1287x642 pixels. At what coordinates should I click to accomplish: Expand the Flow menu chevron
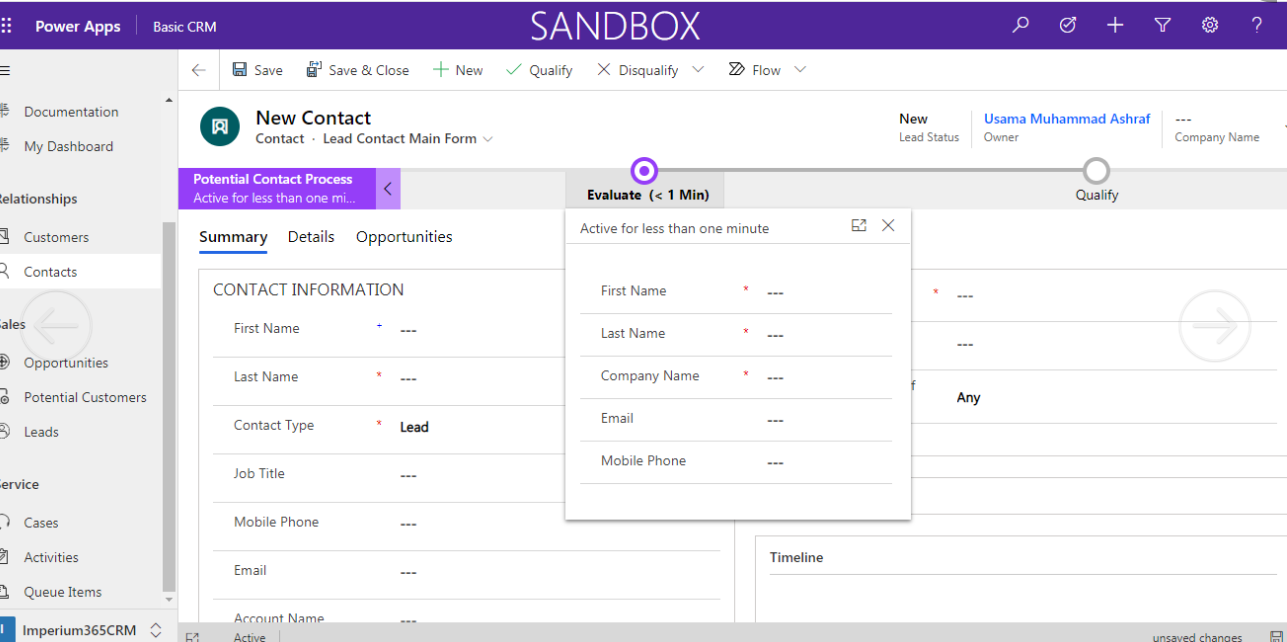click(800, 70)
